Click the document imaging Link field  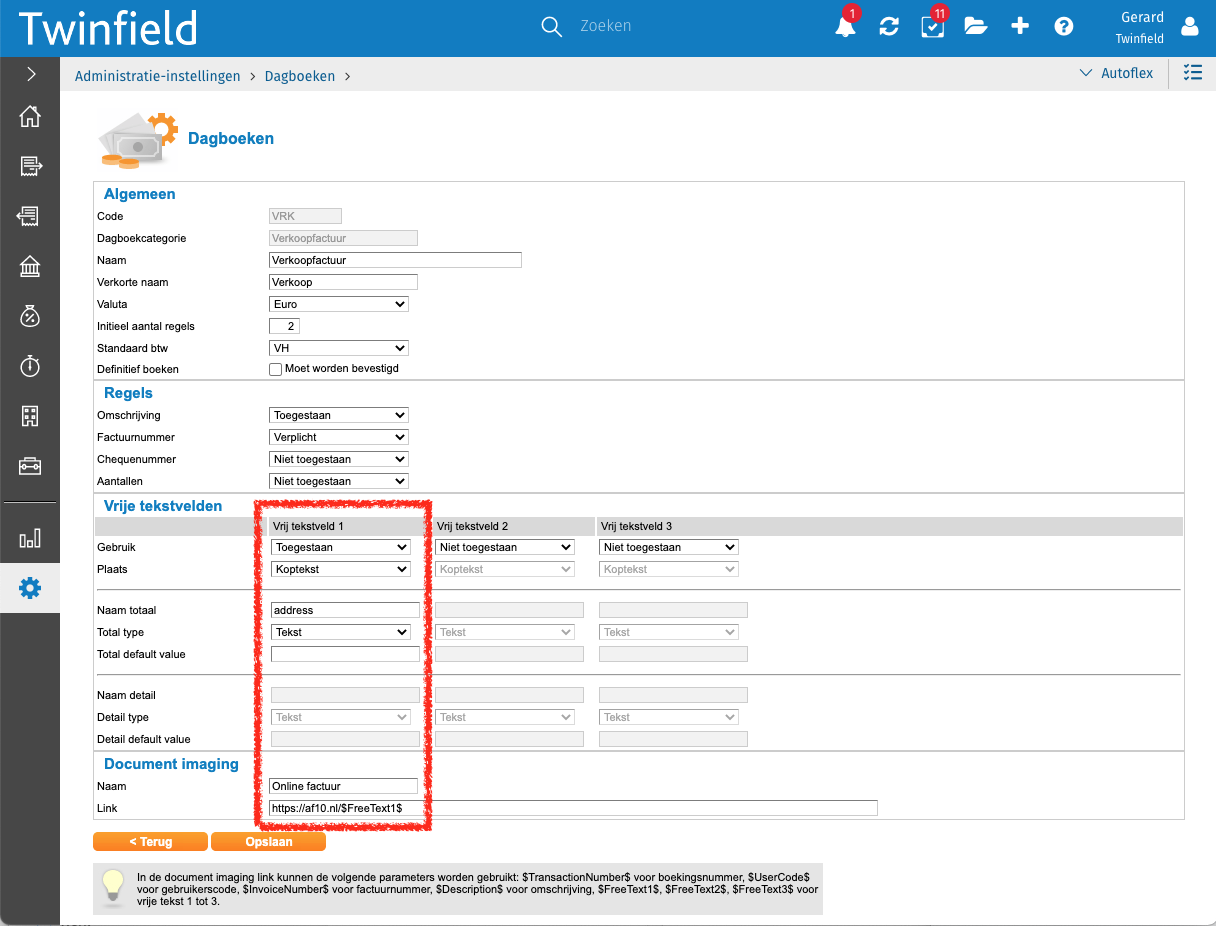coord(573,808)
